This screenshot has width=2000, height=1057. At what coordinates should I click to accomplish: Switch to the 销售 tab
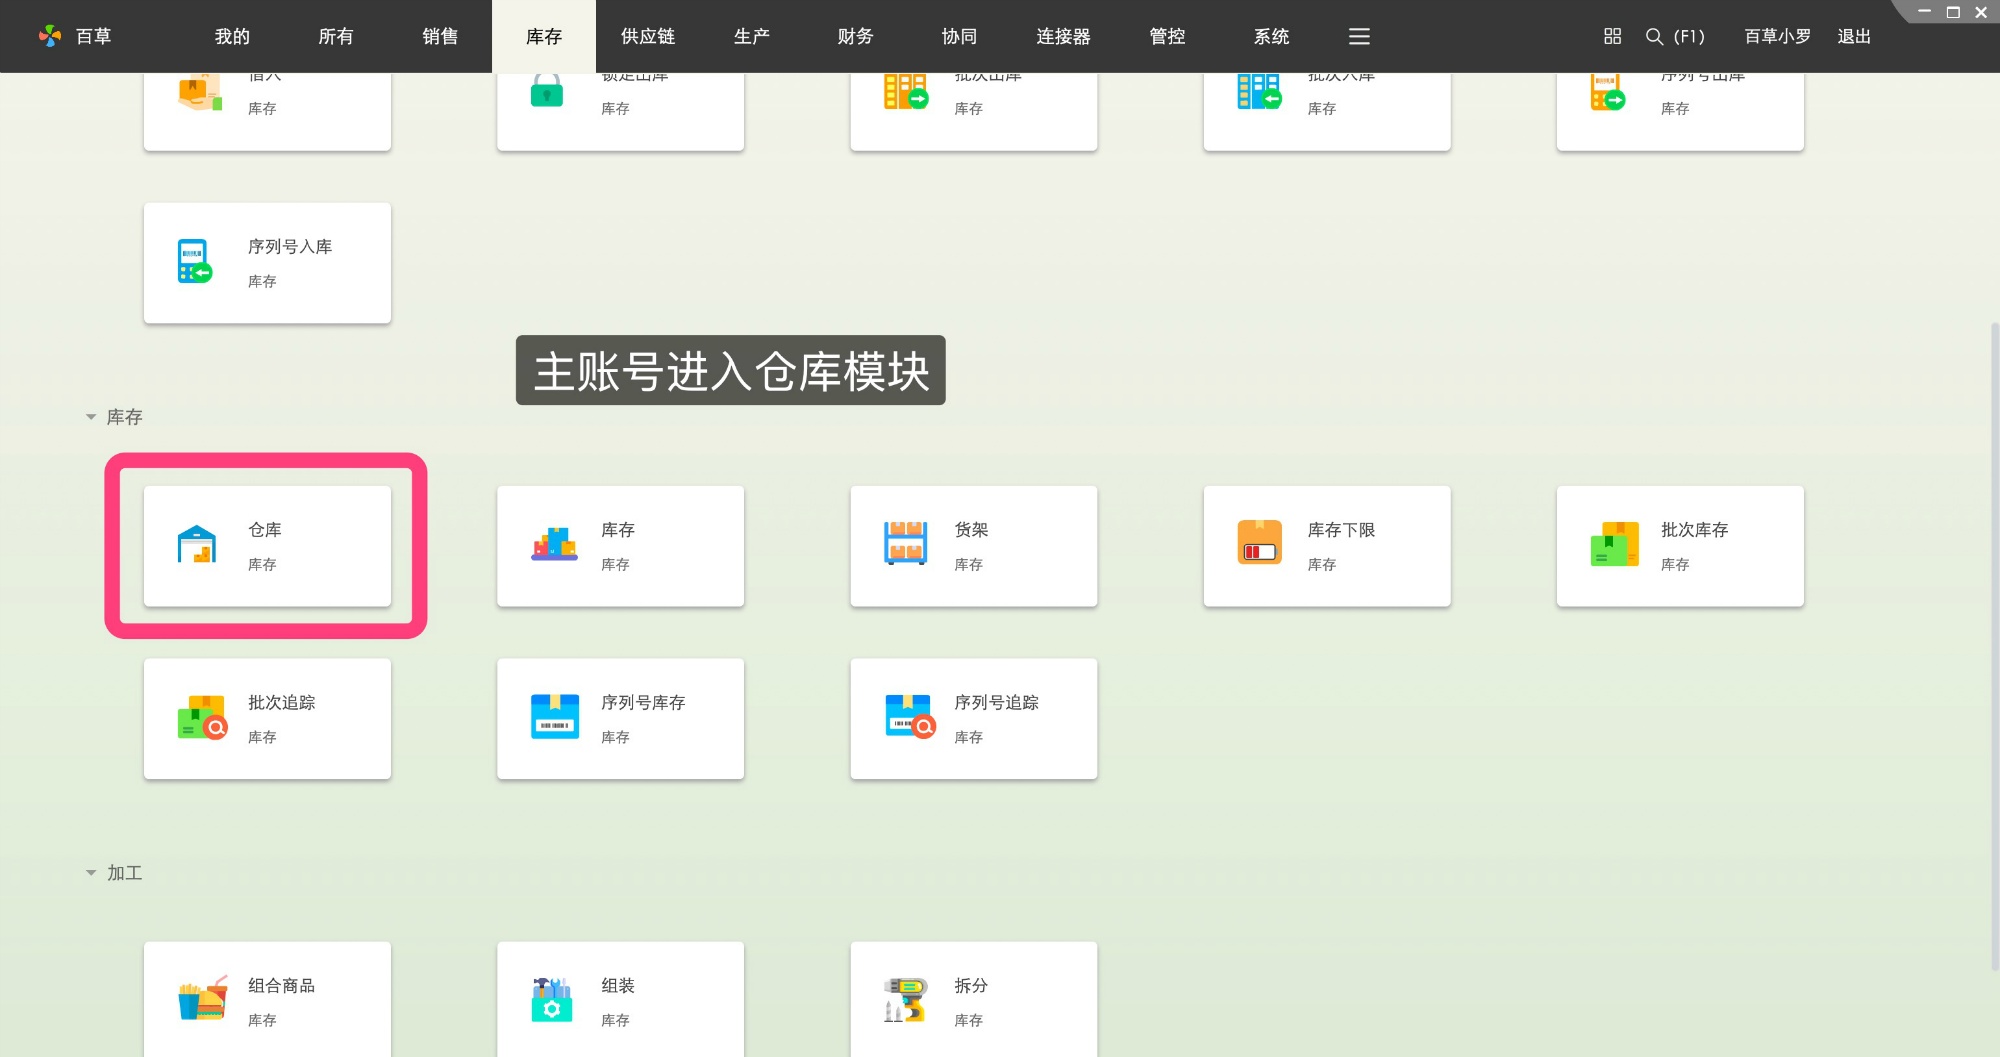point(440,37)
